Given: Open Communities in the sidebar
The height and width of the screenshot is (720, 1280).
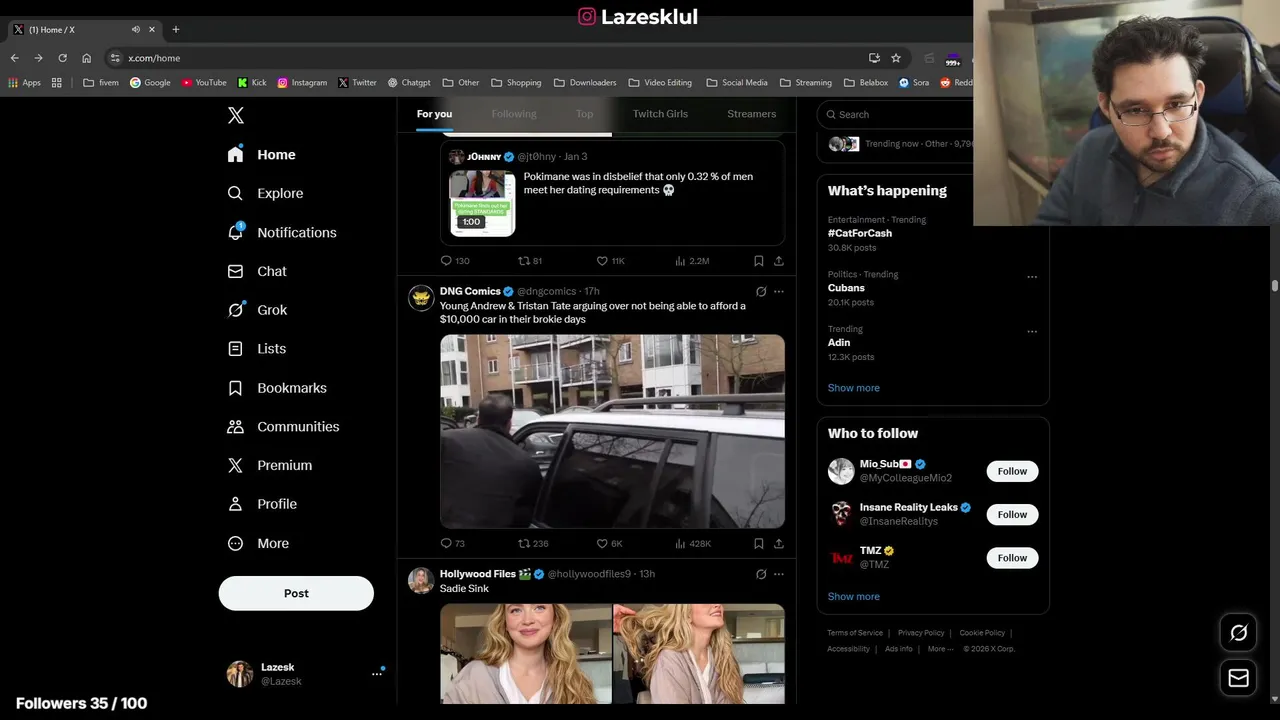Looking at the screenshot, I should pos(284,426).
